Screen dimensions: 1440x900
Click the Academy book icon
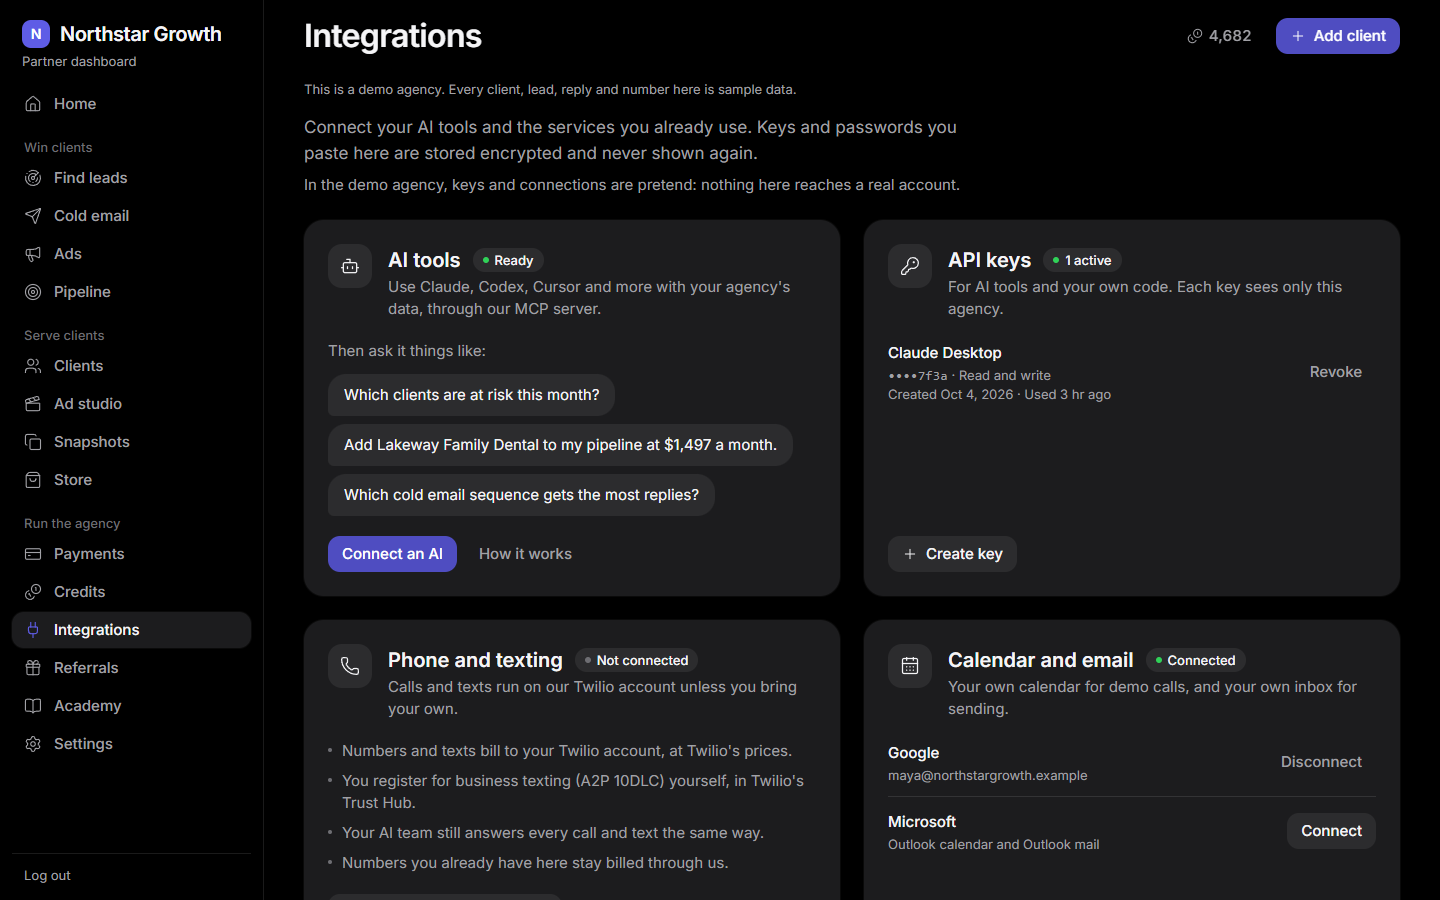pos(33,706)
